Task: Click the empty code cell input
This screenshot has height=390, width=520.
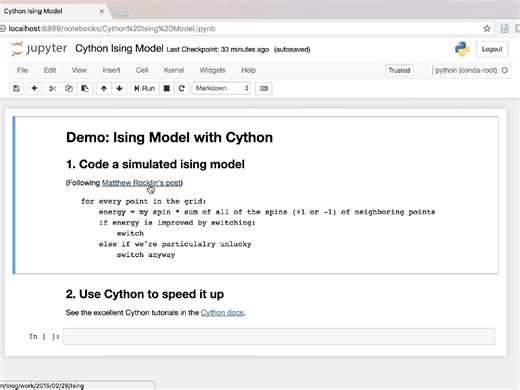Action: [x=279, y=336]
